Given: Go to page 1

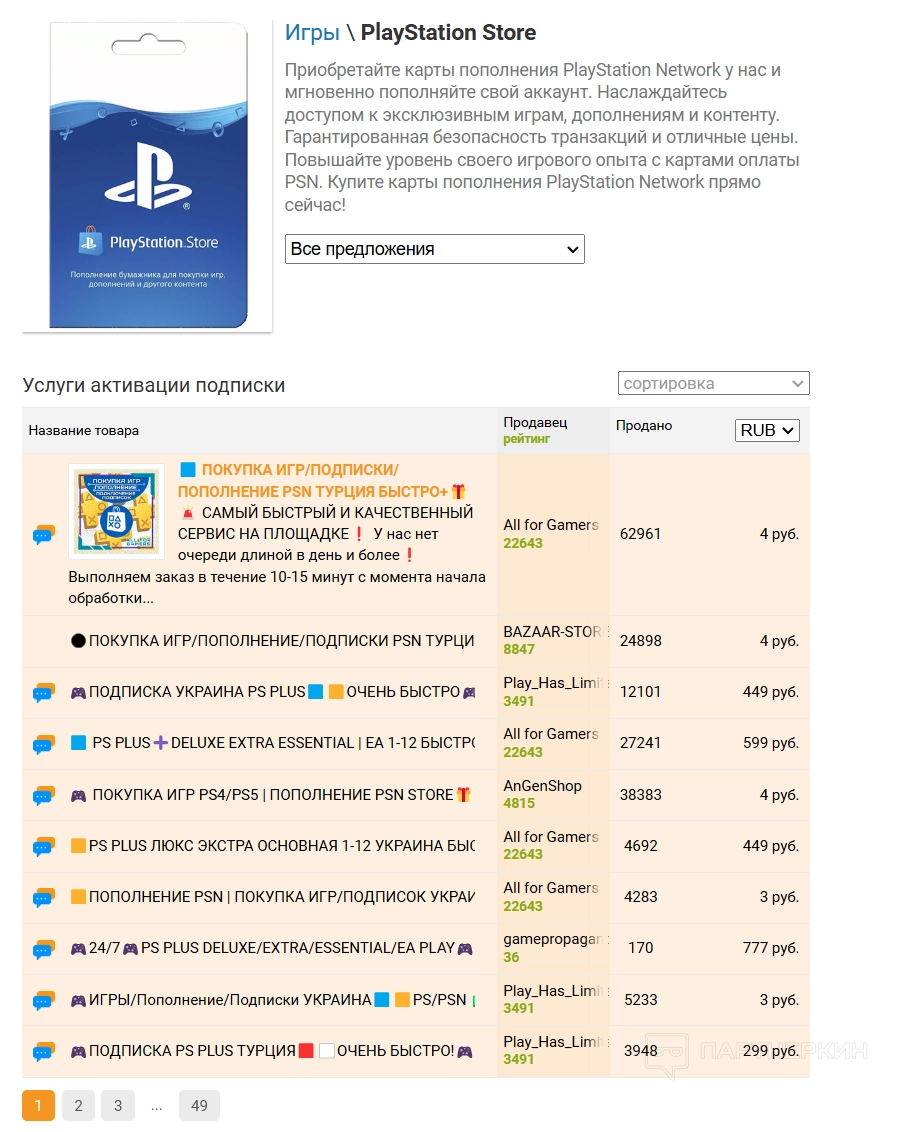Looking at the screenshot, I should point(38,1105).
